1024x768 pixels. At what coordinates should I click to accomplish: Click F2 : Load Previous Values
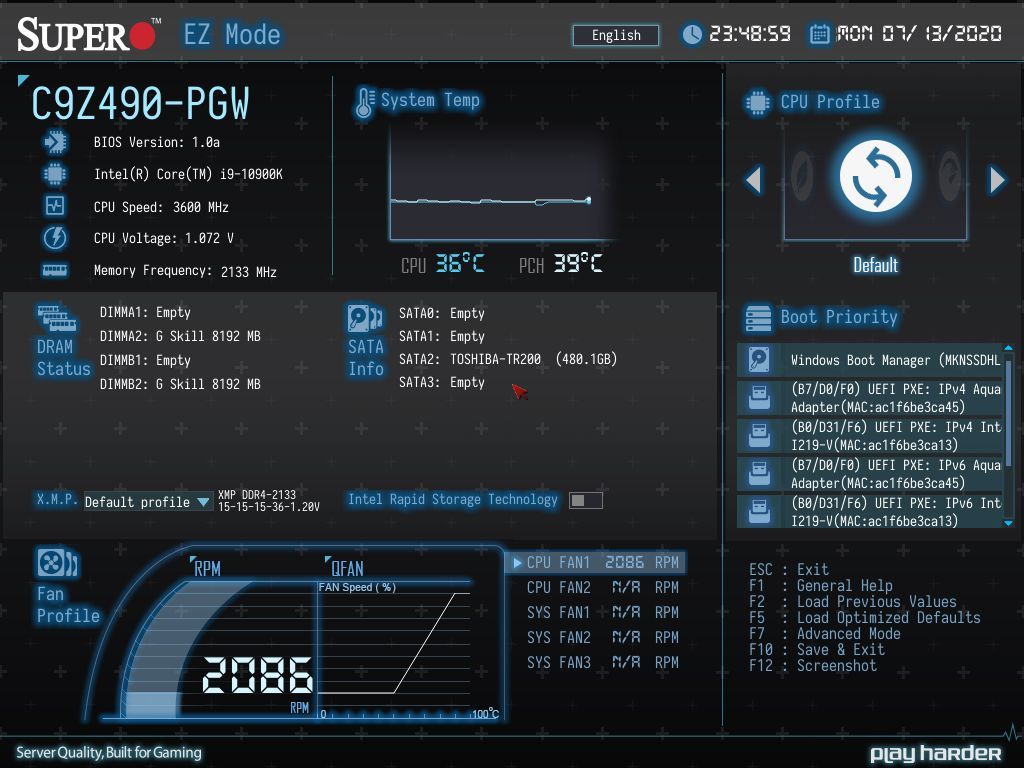[x=852, y=601]
